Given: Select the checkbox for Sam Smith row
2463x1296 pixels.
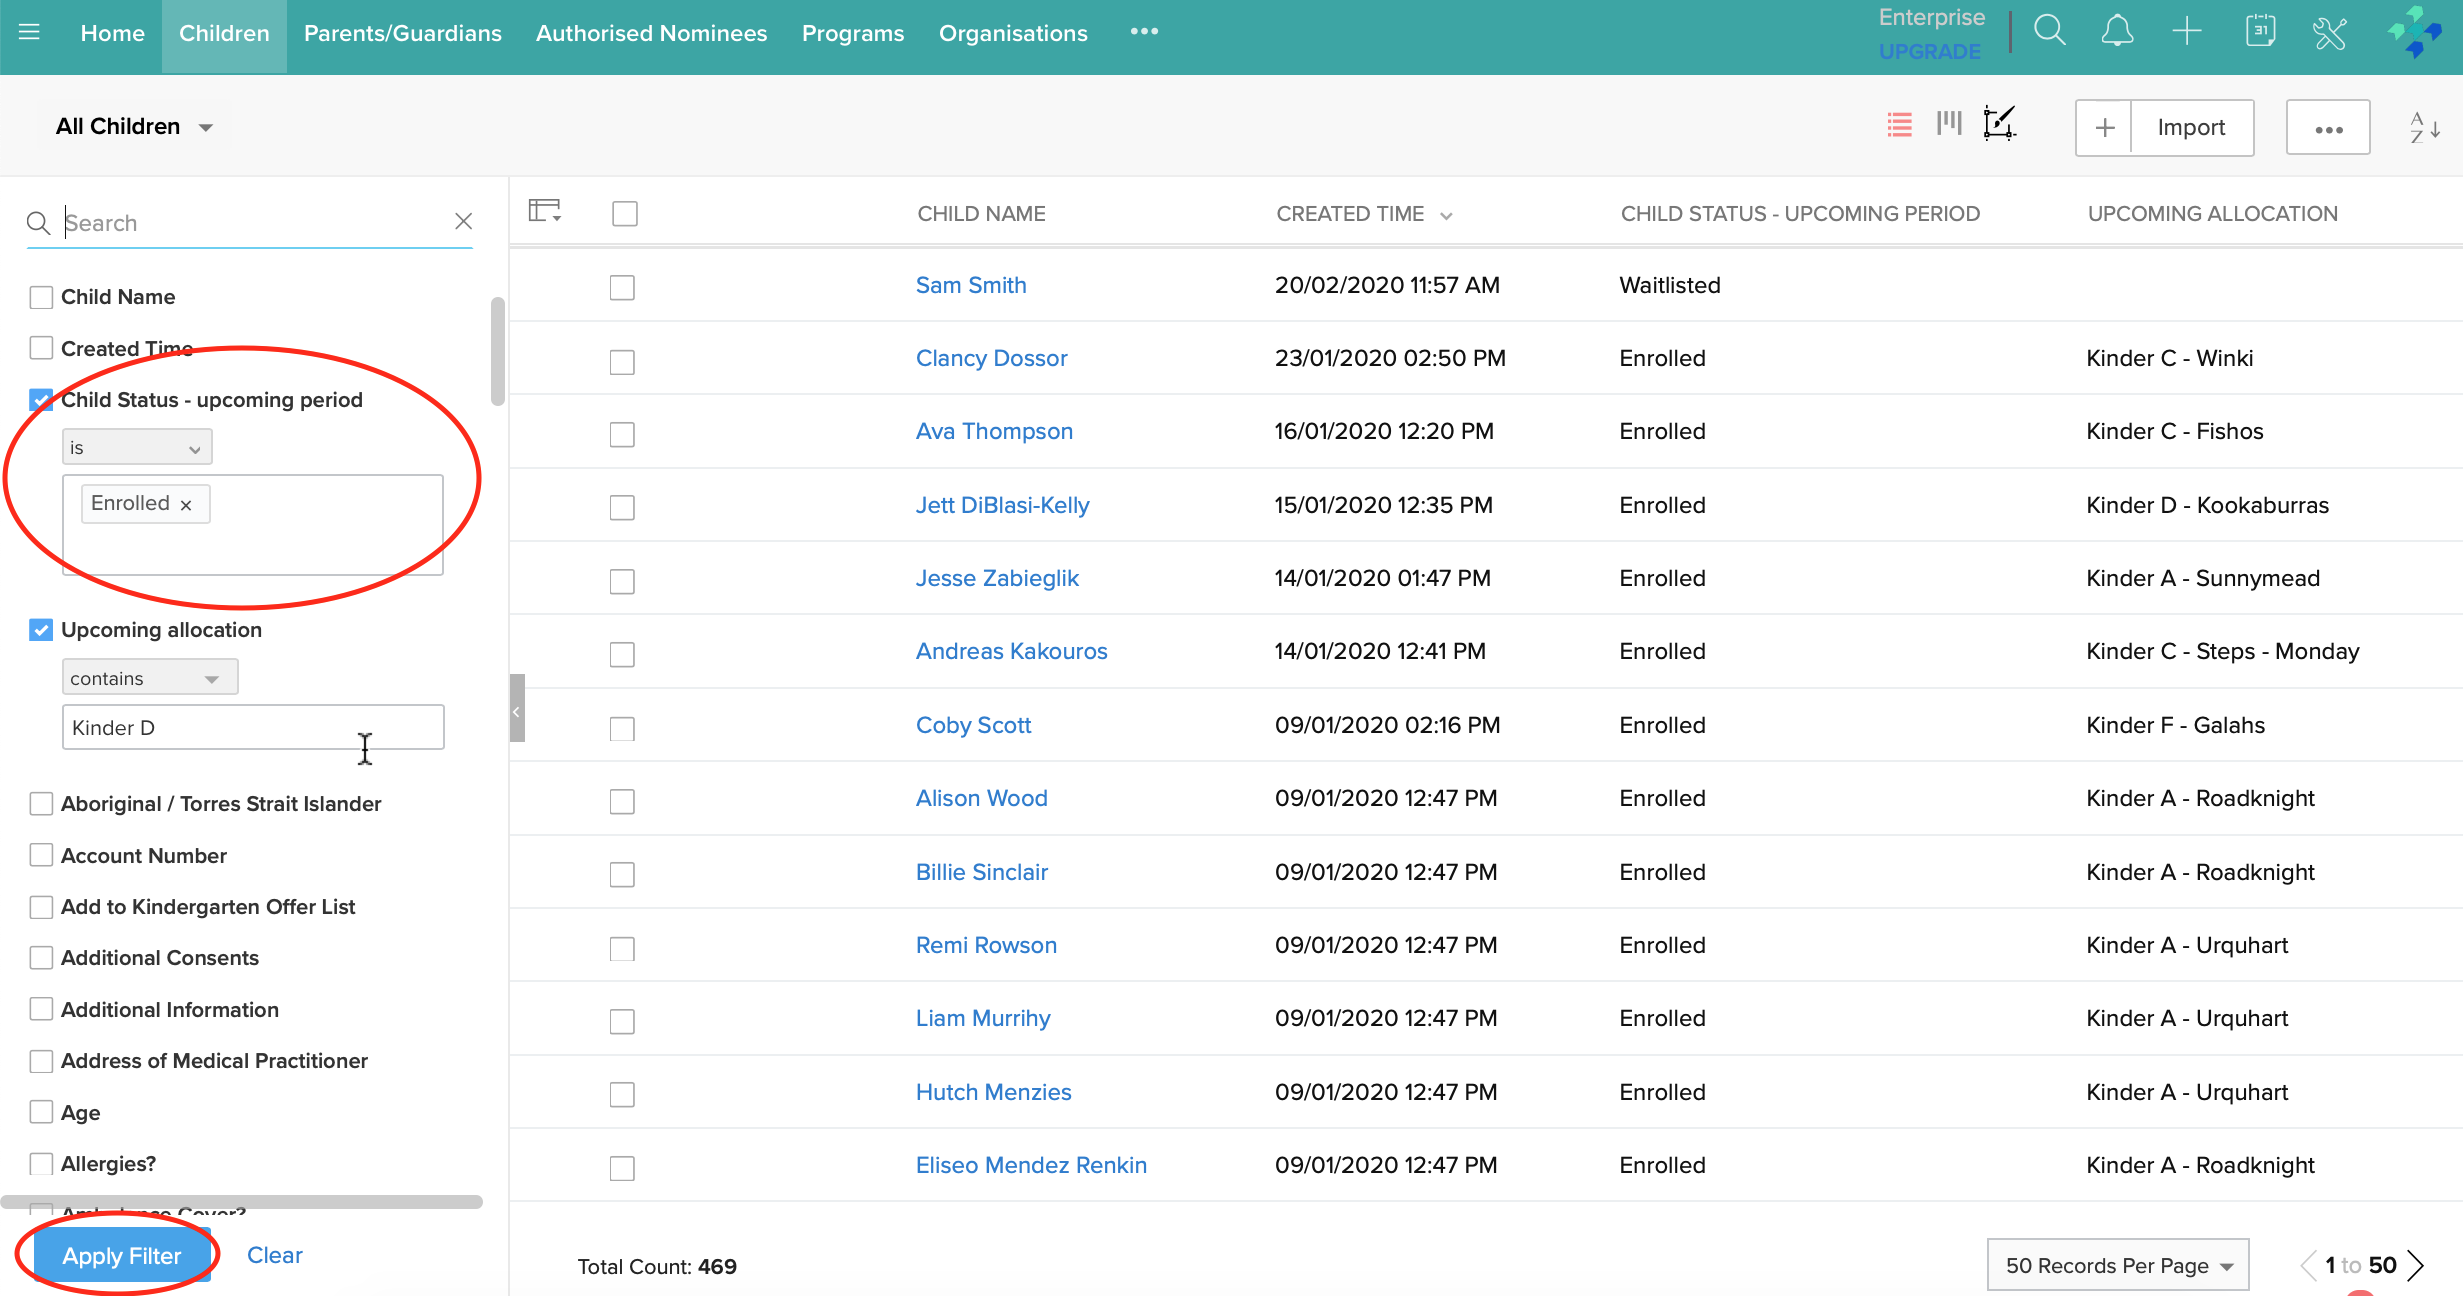Looking at the screenshot, I should pyautogui.click(x=622, y=288).
